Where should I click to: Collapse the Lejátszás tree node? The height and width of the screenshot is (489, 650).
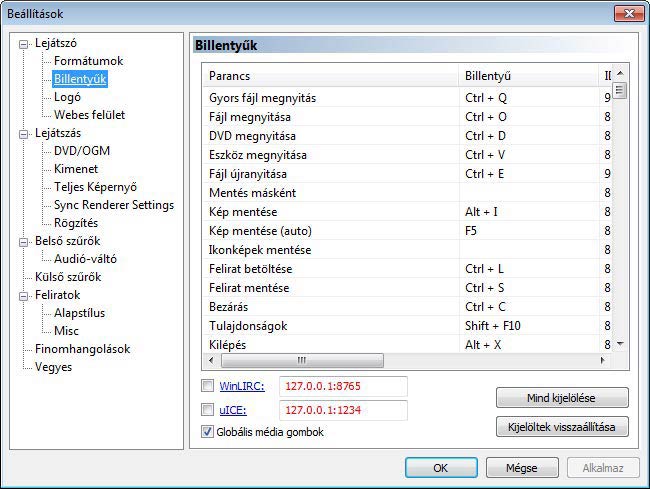25,133
